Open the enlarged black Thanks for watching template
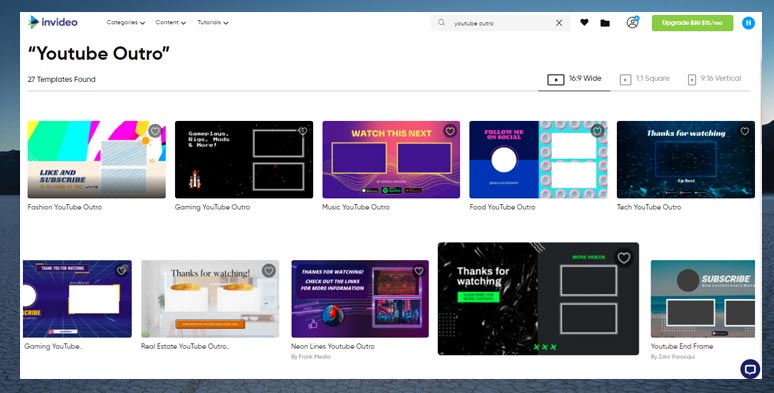 [x=538, y=299]
